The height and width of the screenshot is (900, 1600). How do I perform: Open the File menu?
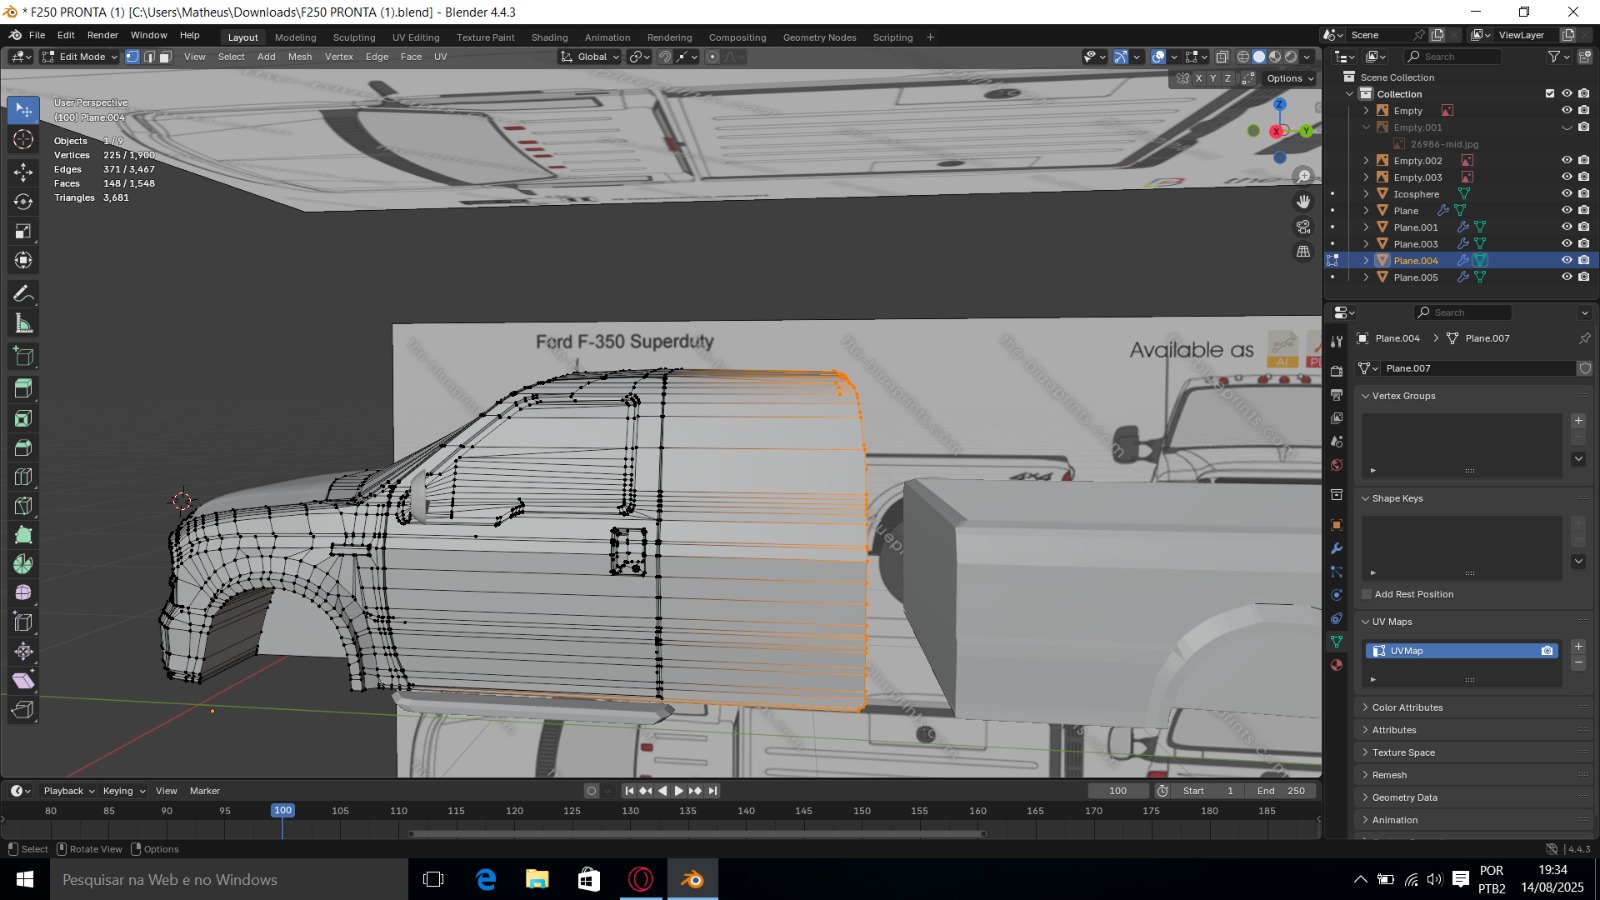click(x=37, y=35)
